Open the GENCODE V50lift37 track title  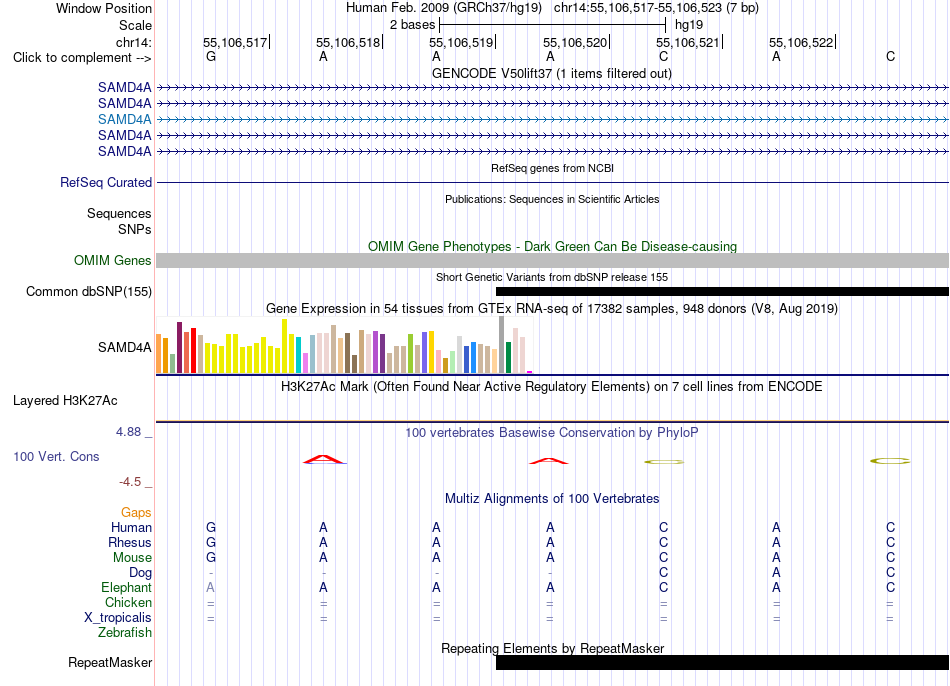(551, 73)
